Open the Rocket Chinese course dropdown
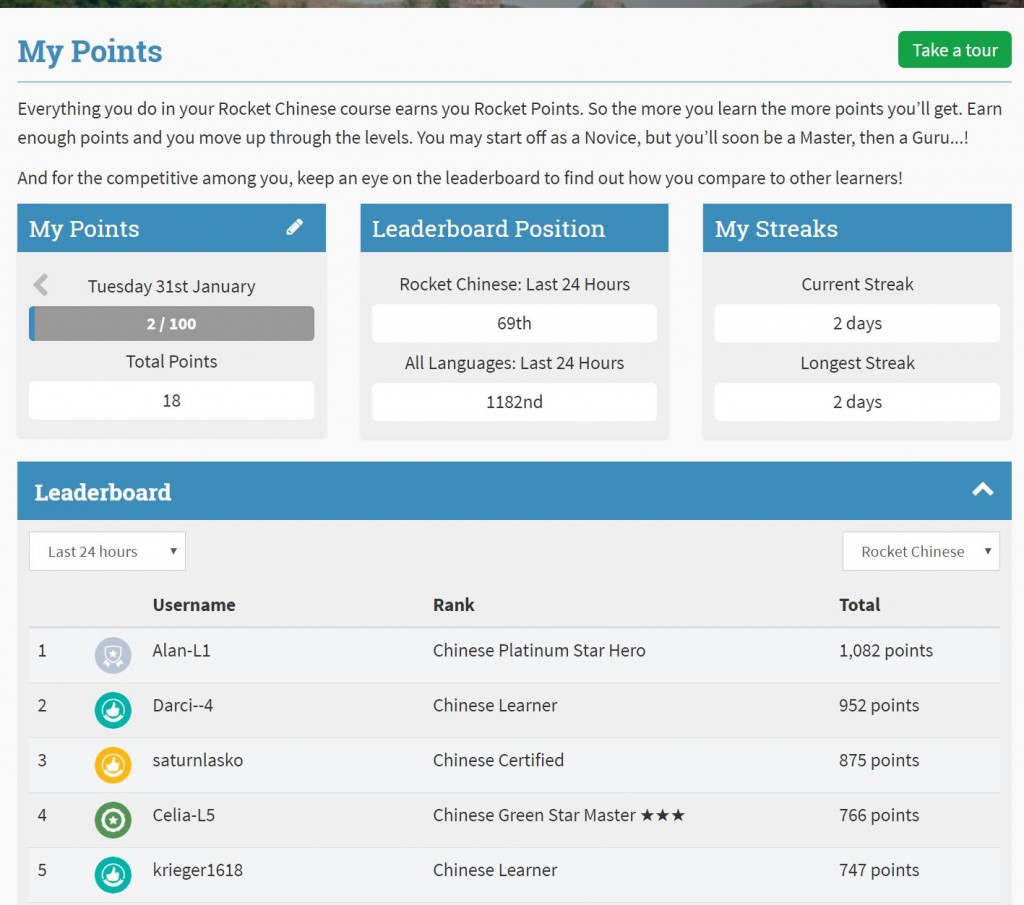 [x=921, y=551]
